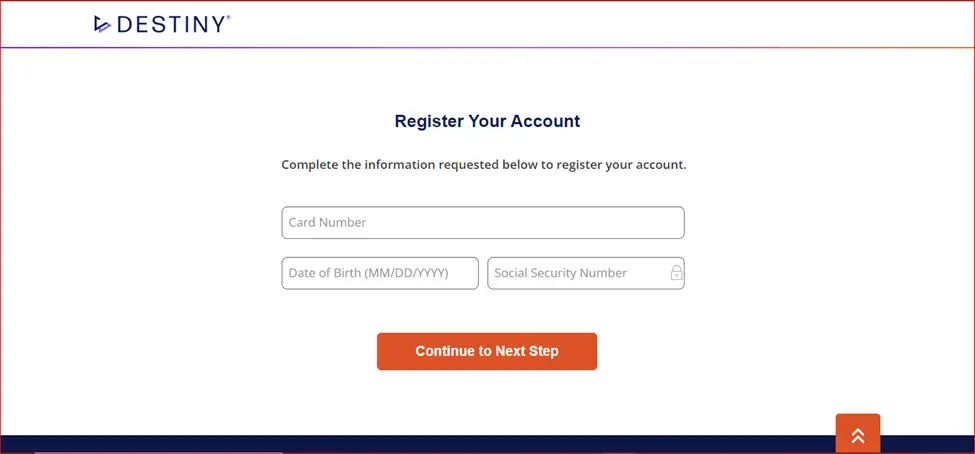Click the Destiny arrow logo icon
The image size is (975, 454).
pos(102,24)
